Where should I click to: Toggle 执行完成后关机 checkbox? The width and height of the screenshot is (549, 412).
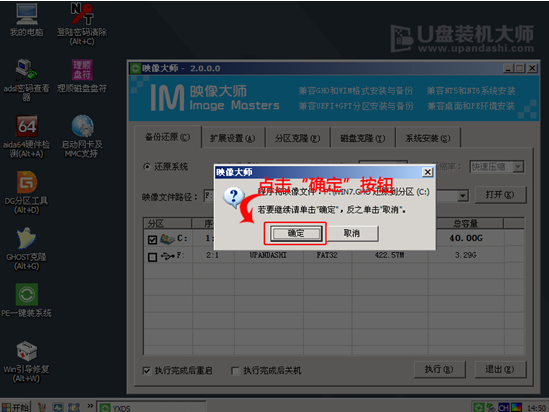point(235,370)
